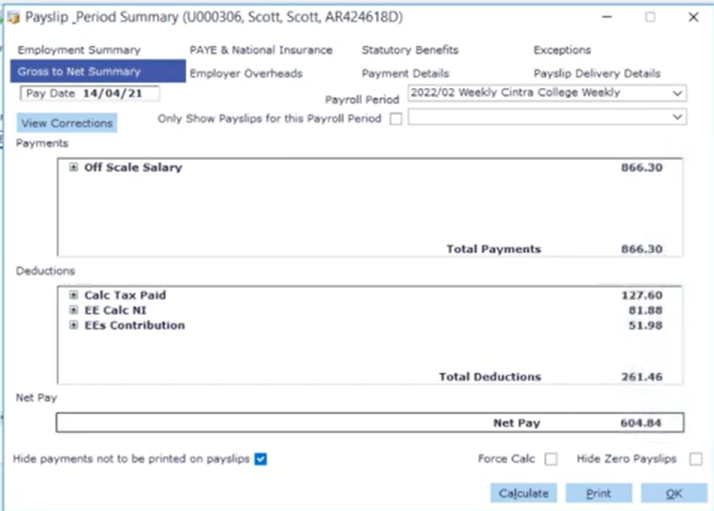
Task: Tick Only Show Payslips for this Payroll Period
Action: point(396,119)
